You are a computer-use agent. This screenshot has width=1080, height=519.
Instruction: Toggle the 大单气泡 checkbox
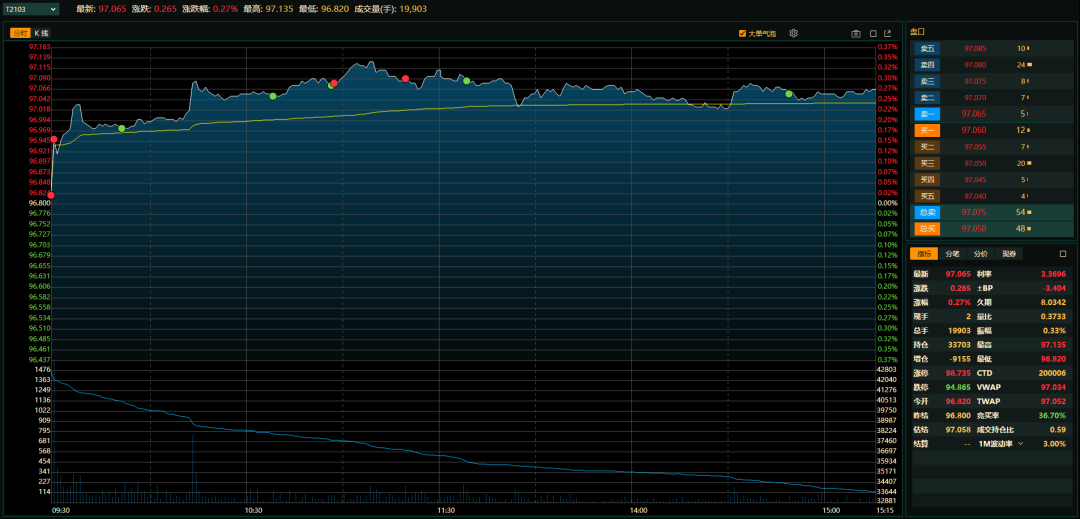[742, 33]
